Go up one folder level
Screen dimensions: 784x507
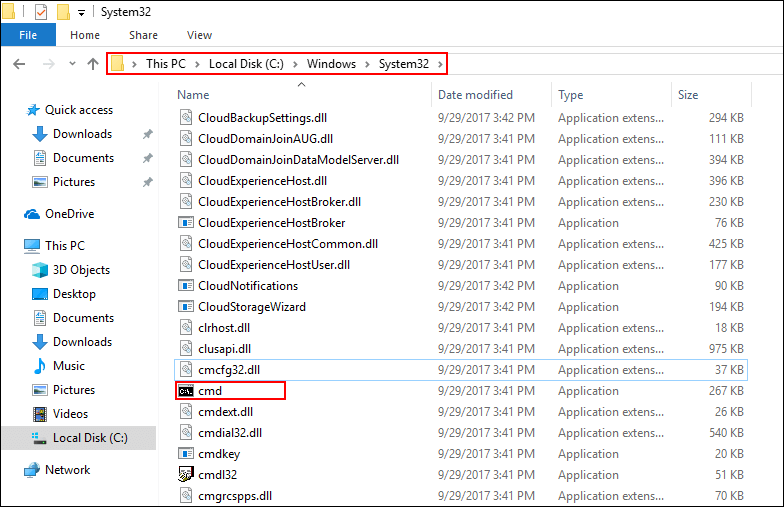tap(92, 64)
